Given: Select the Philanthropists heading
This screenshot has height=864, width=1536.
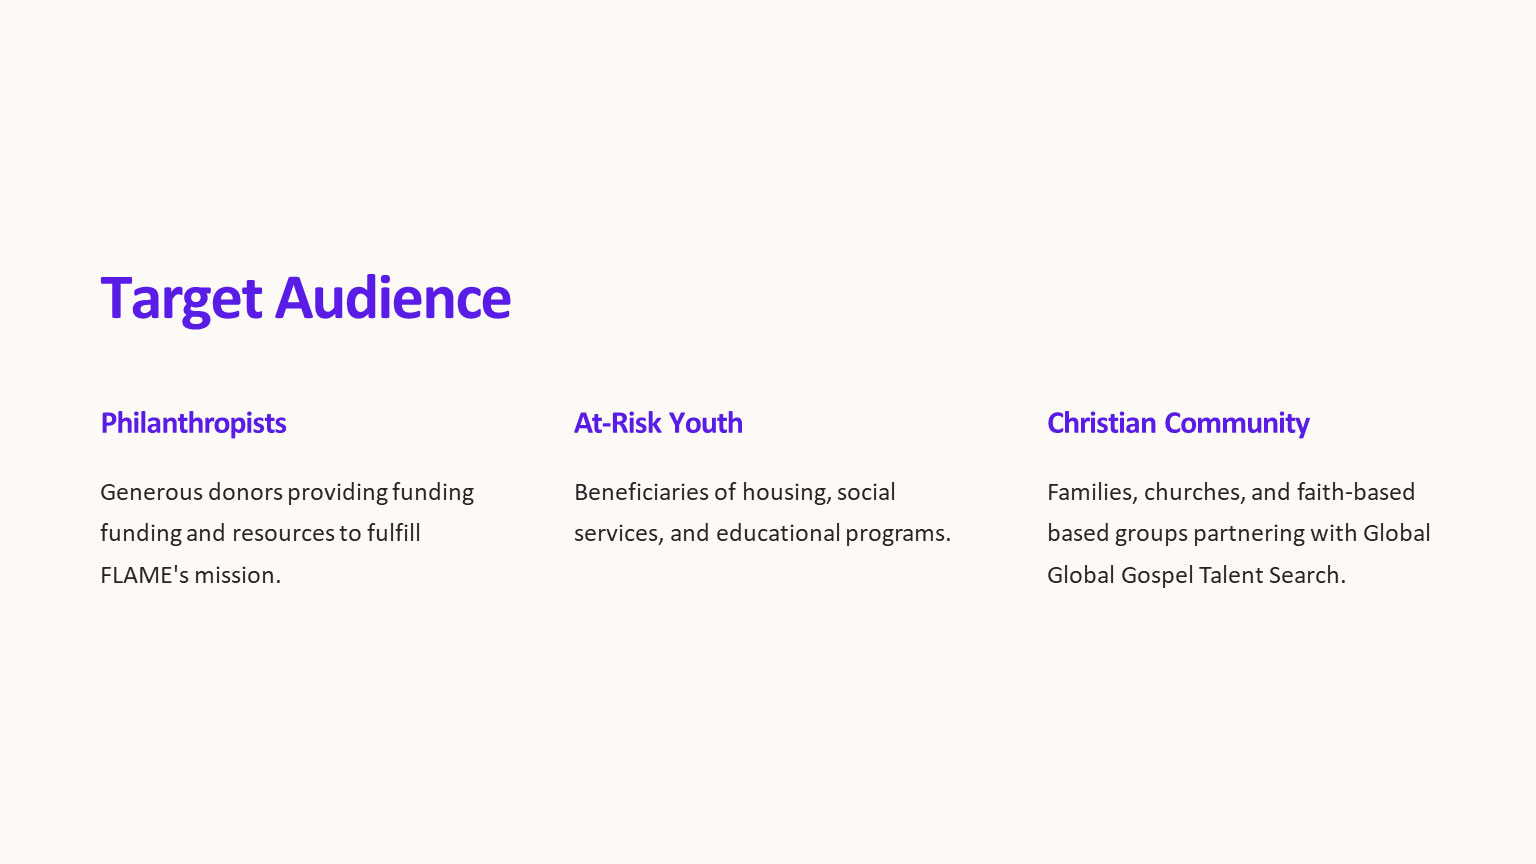Looking at the screenshot, I should [193, 423].
